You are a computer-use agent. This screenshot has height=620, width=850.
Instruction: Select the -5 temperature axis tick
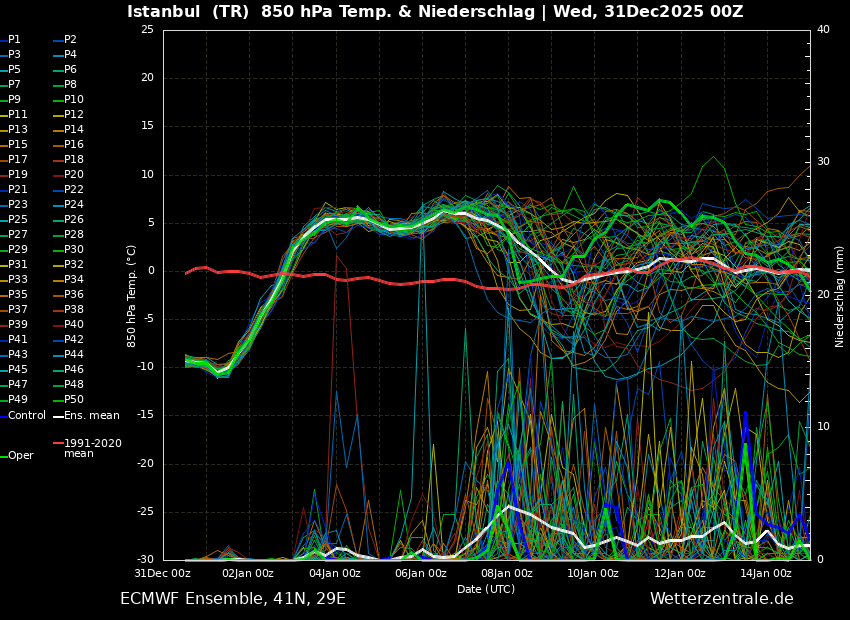tap(148, 319)
